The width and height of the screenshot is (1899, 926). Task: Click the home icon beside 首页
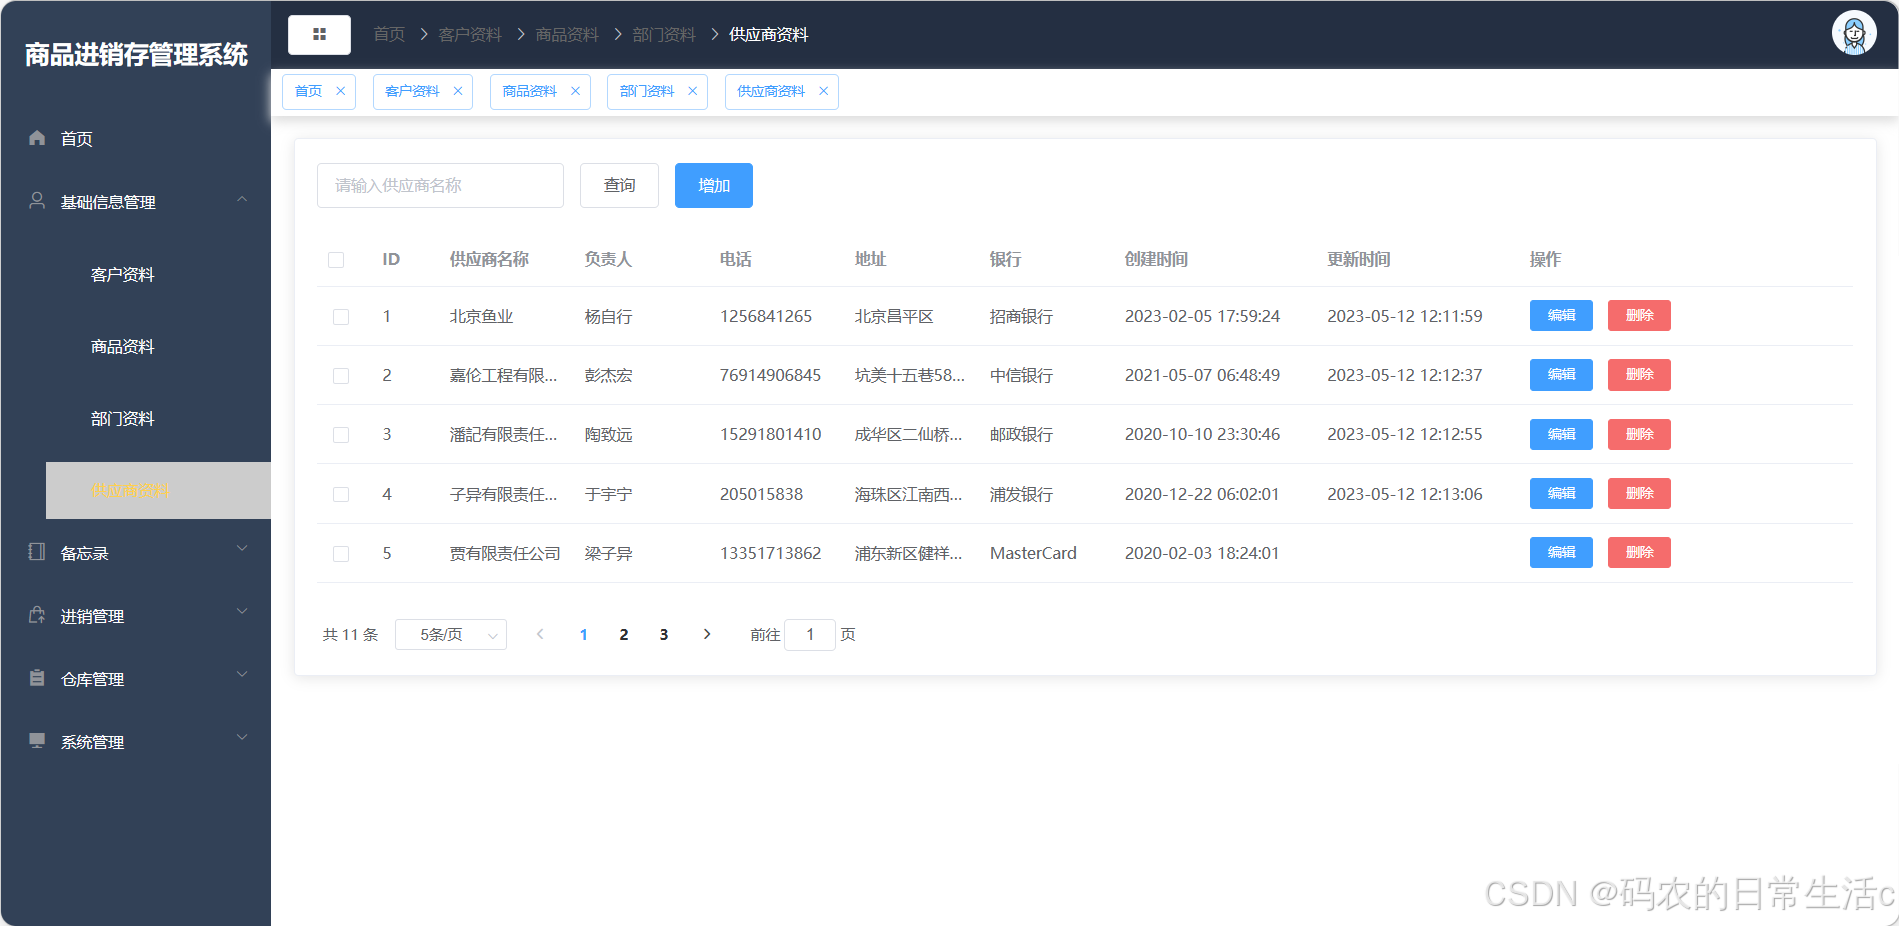36,138
